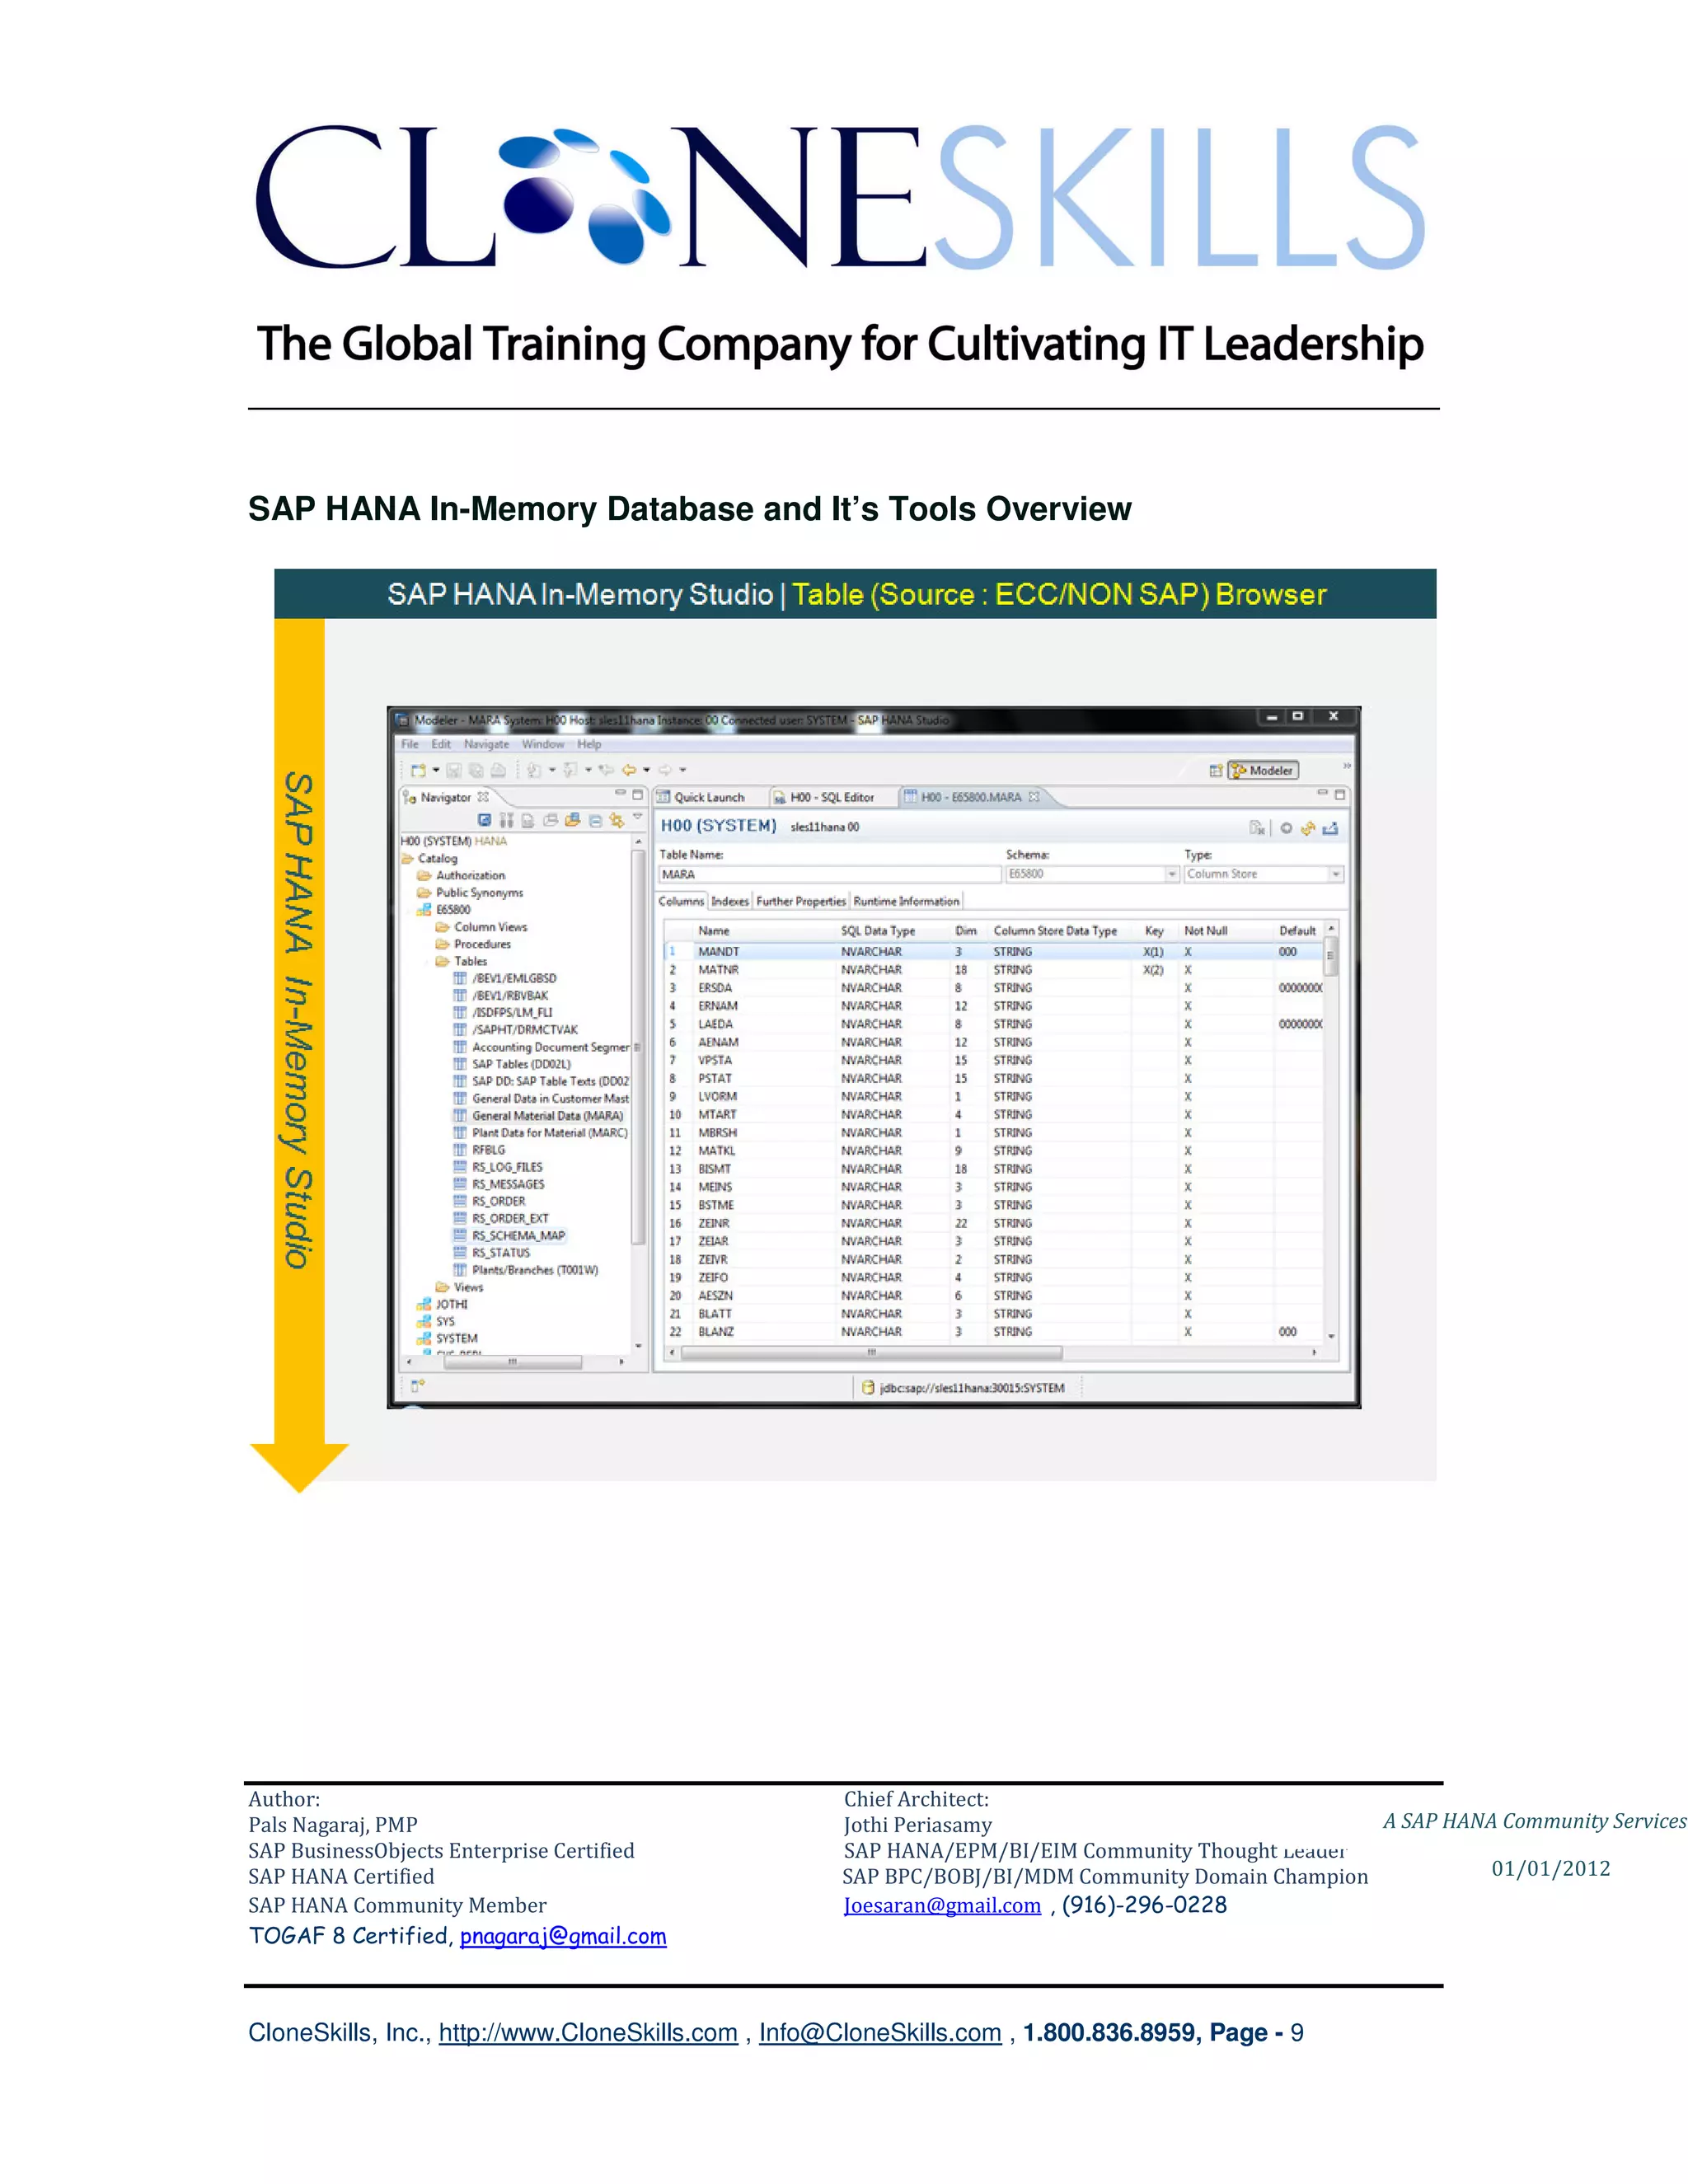The height and width of the screenshot is (2184, 1688).
Task: Open the pnagaraj@gmail.com email link
Action: (563, 1936)
